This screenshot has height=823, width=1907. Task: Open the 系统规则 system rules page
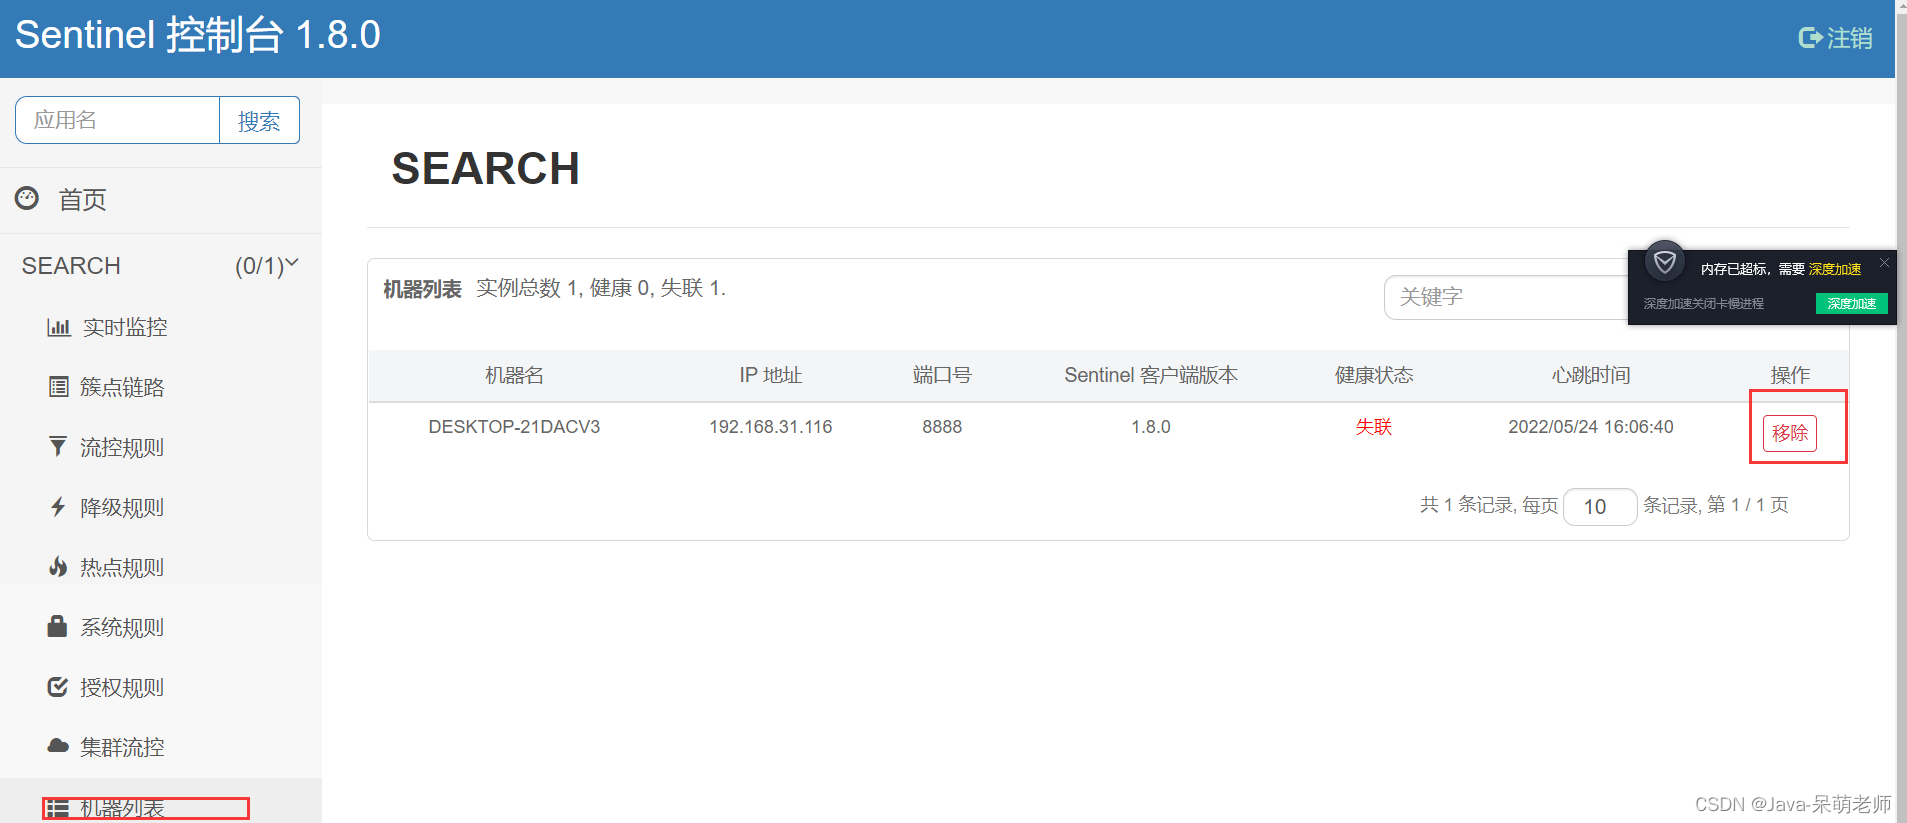coord(122,627)
